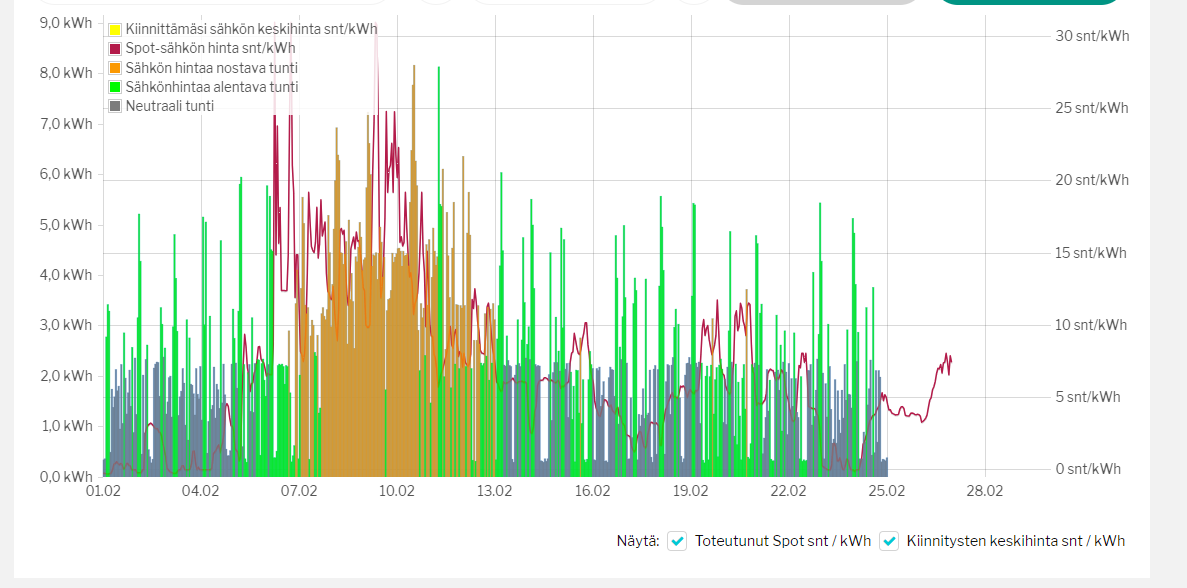Click the grey Neutraali tunti legend icon

click(x=115, y=106)
